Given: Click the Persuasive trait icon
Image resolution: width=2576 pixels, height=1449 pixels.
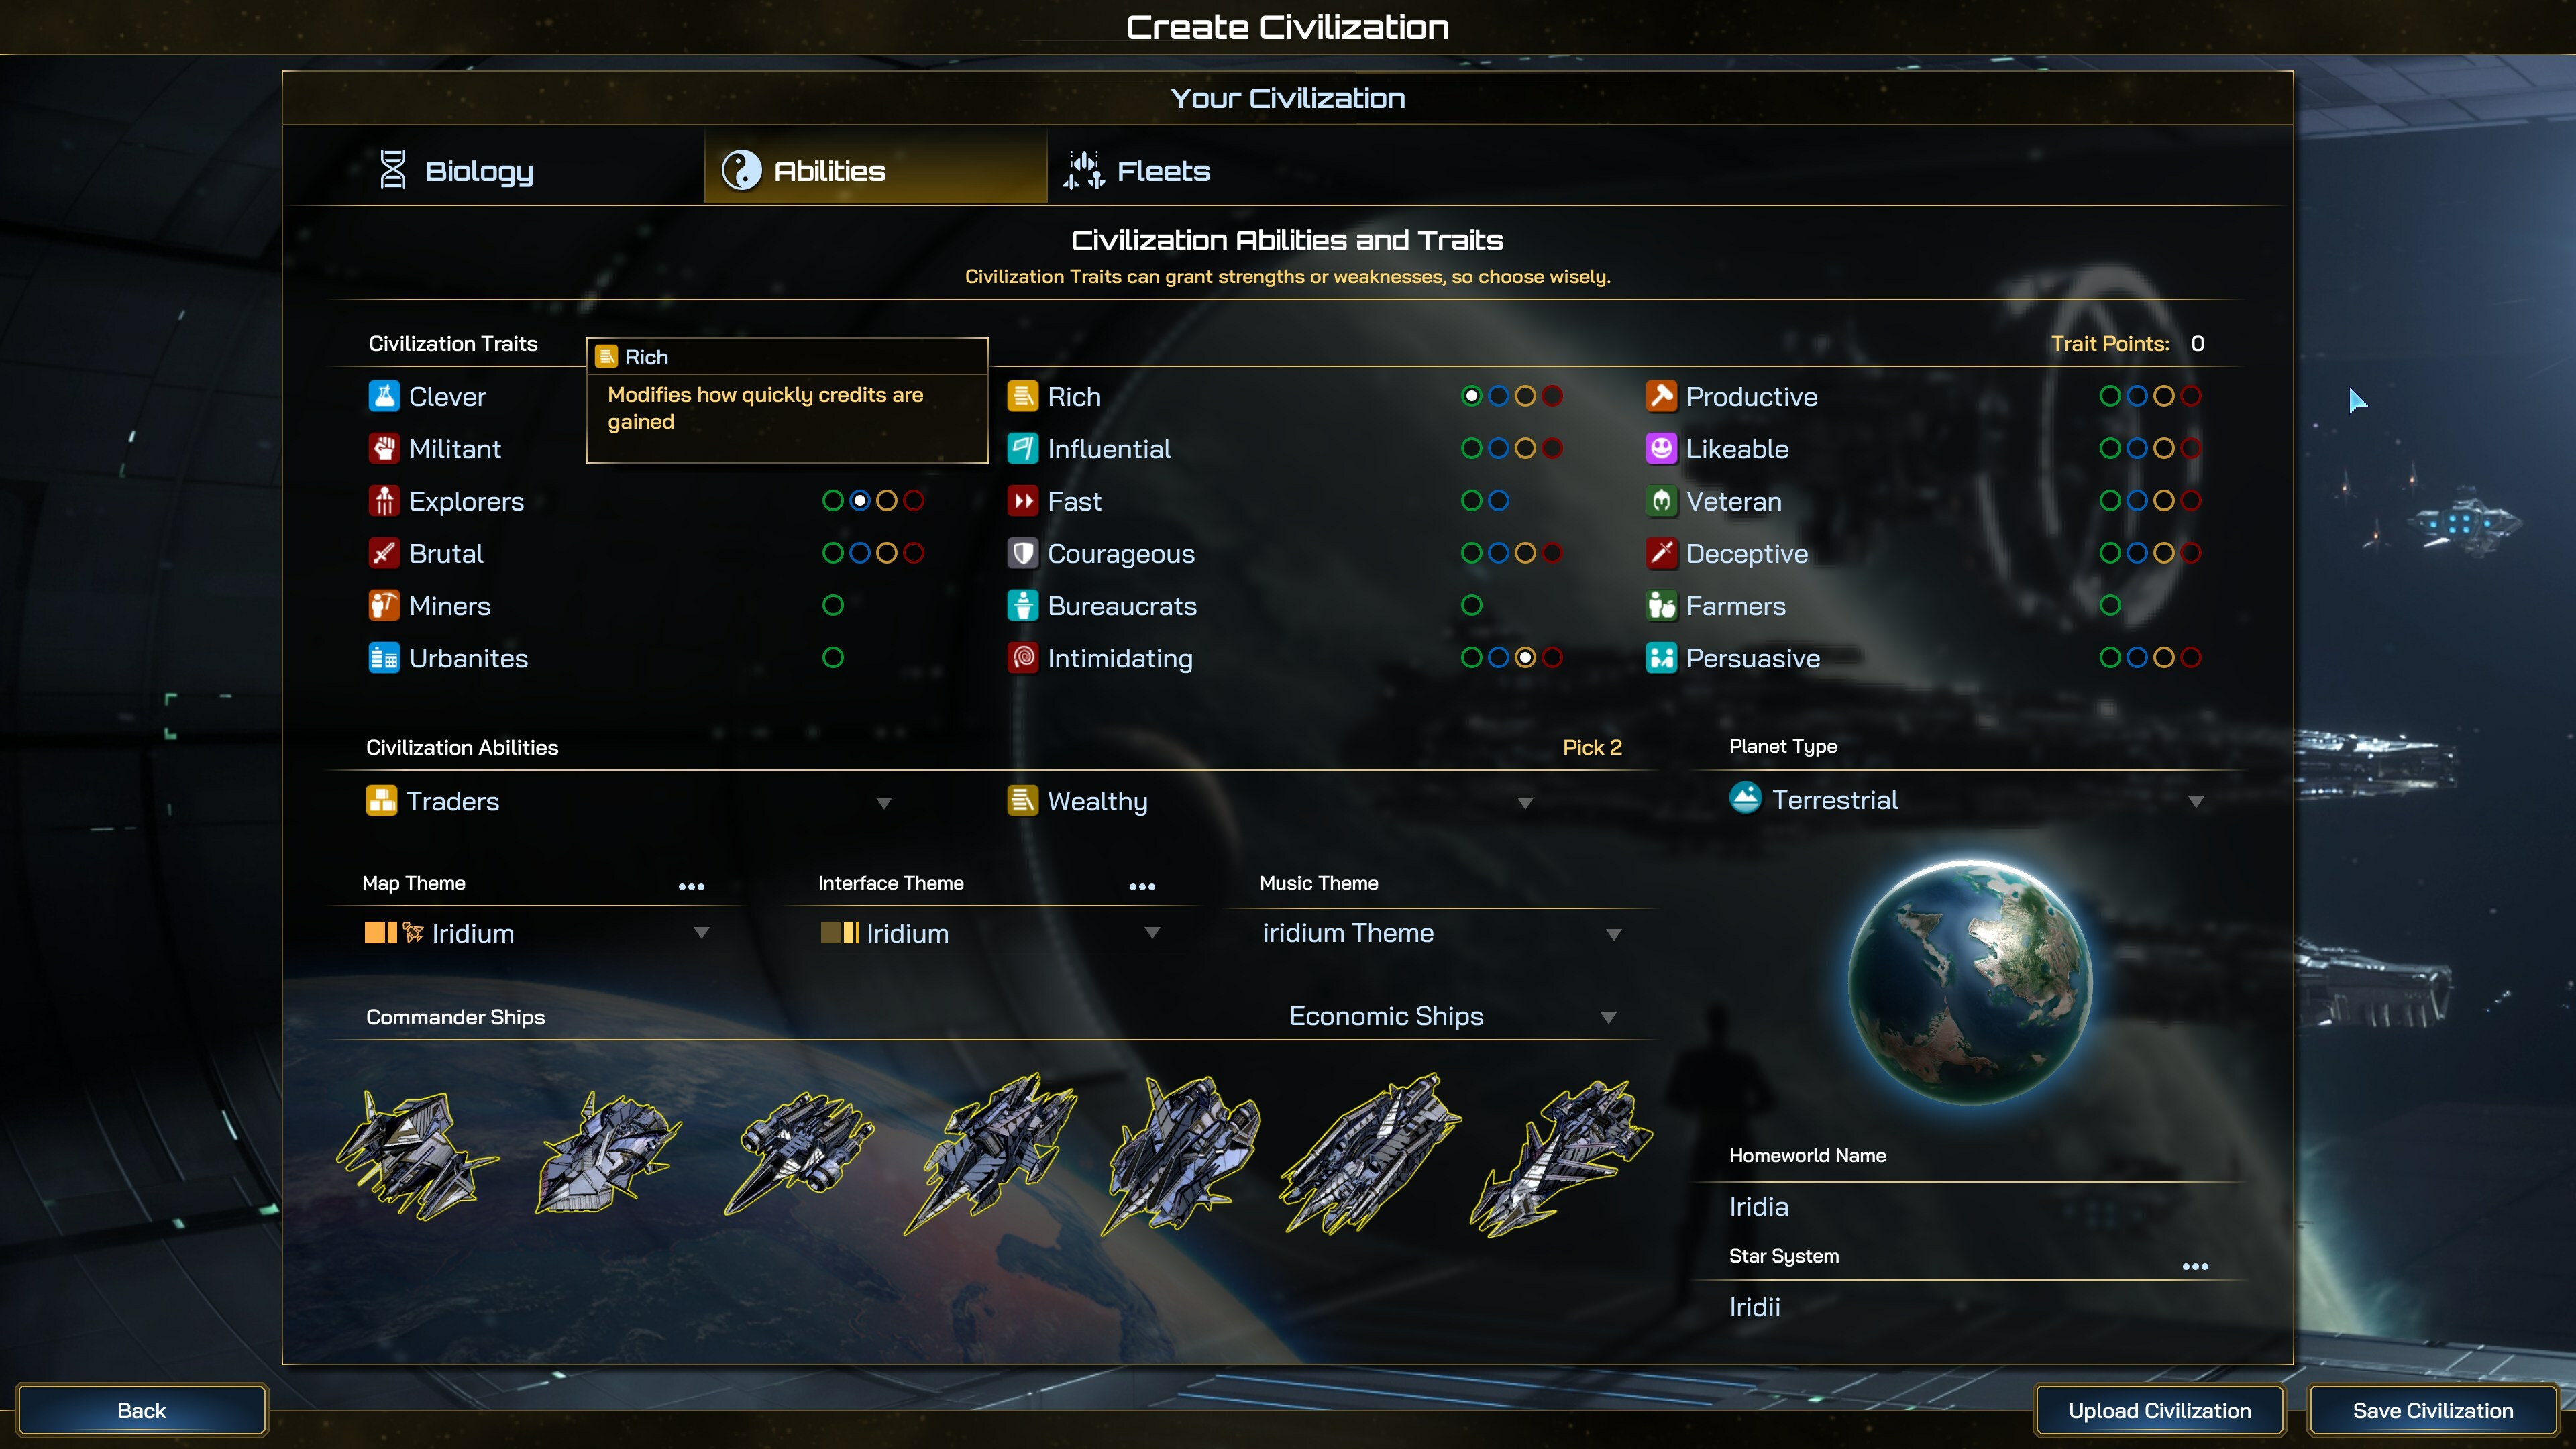Looking at the screenshot, I should tap(1661, 658).
